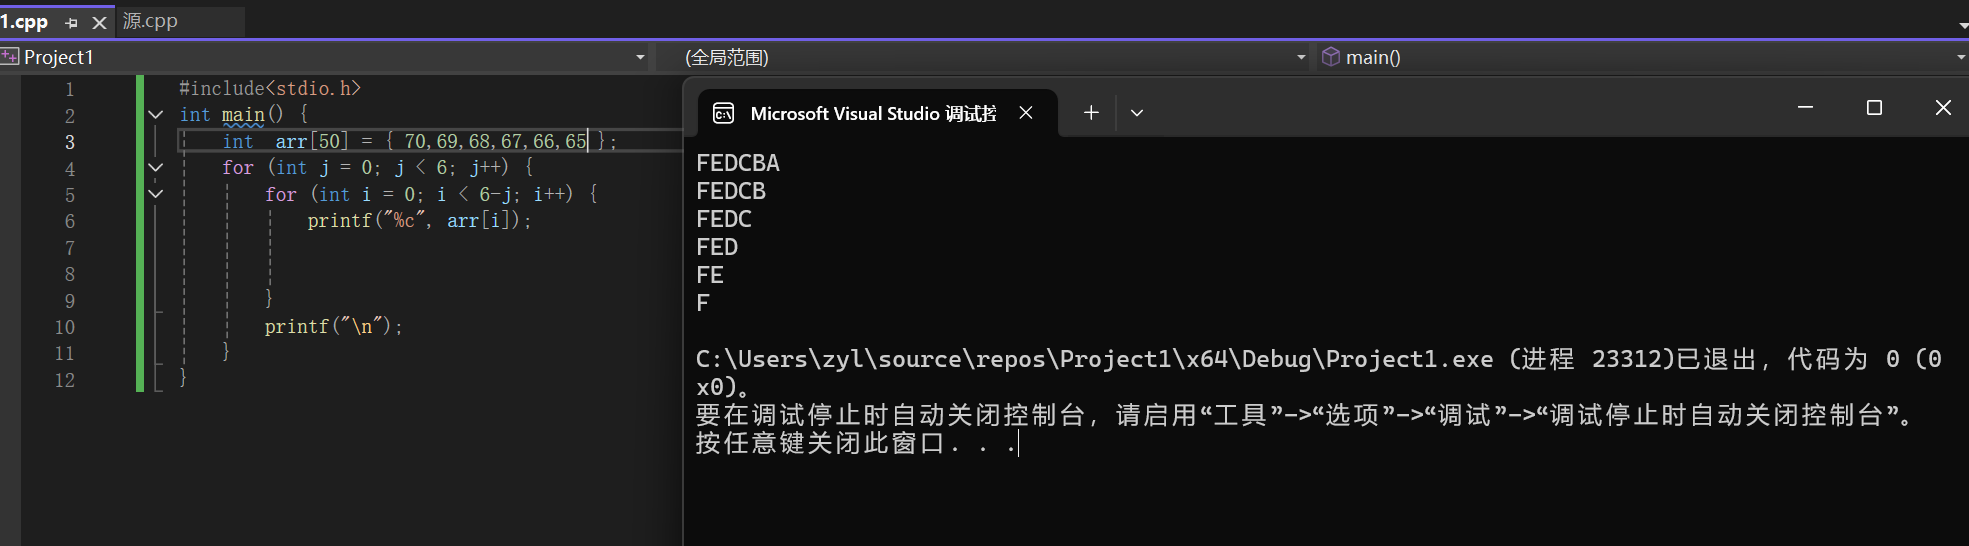Screen dimensions: 1969x546
Task: Place cursor on printf line 6
Action: [x=420, y=221]
